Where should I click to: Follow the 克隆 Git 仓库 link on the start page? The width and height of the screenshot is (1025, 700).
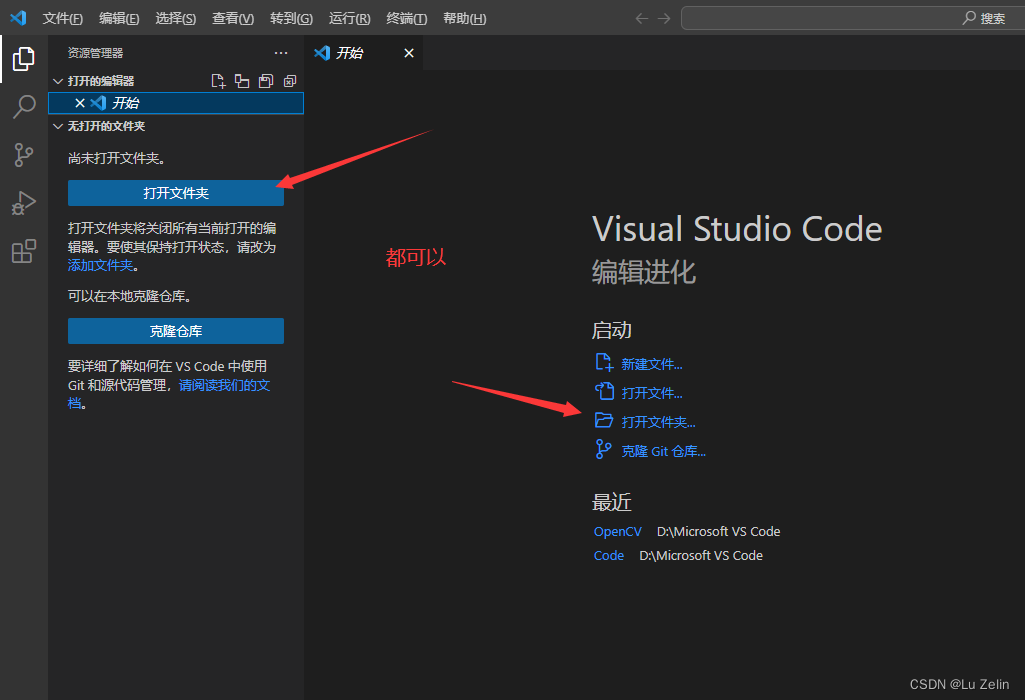click(661, 450)
